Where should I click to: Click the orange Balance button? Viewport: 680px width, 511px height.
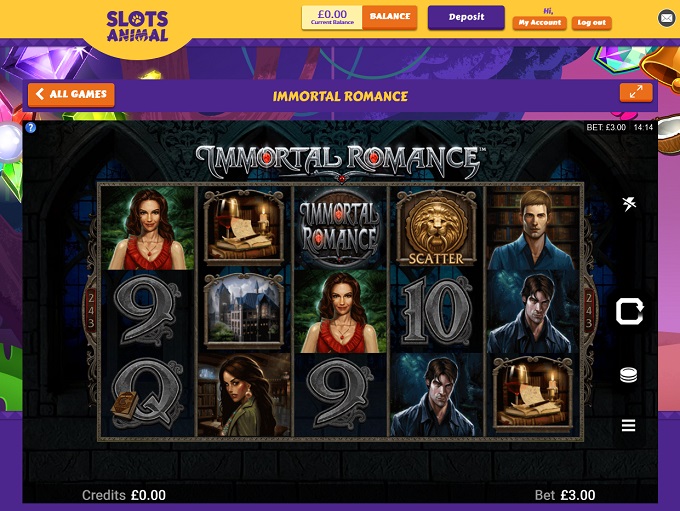point(389,17)
